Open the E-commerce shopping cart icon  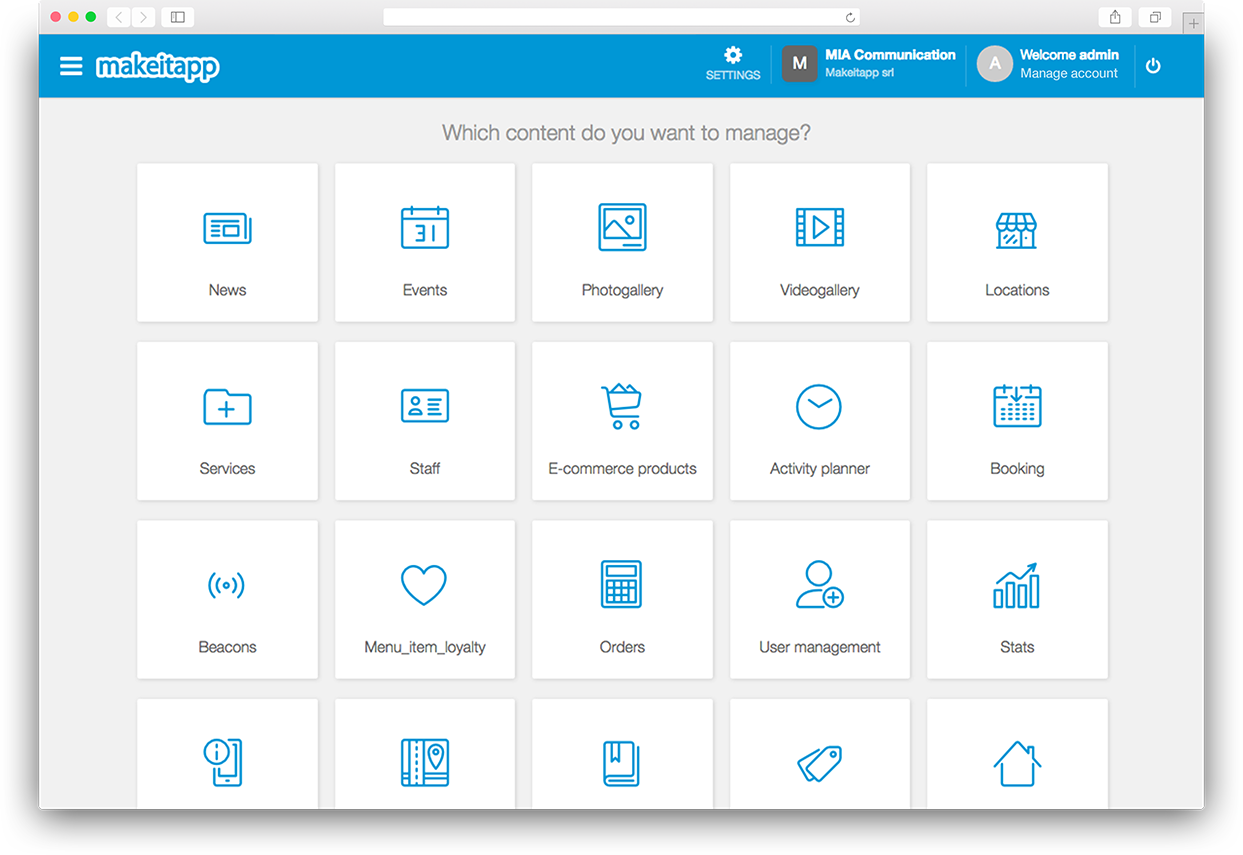622,406
